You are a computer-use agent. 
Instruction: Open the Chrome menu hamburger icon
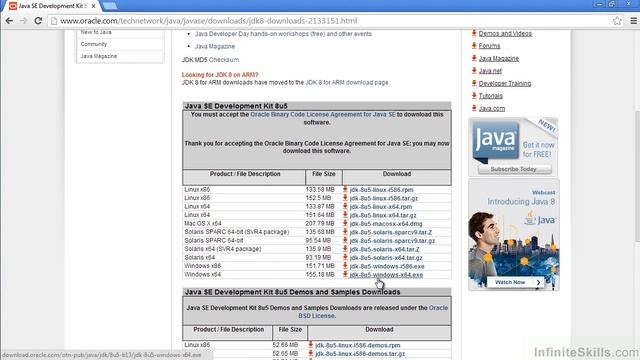pos(633,21)
